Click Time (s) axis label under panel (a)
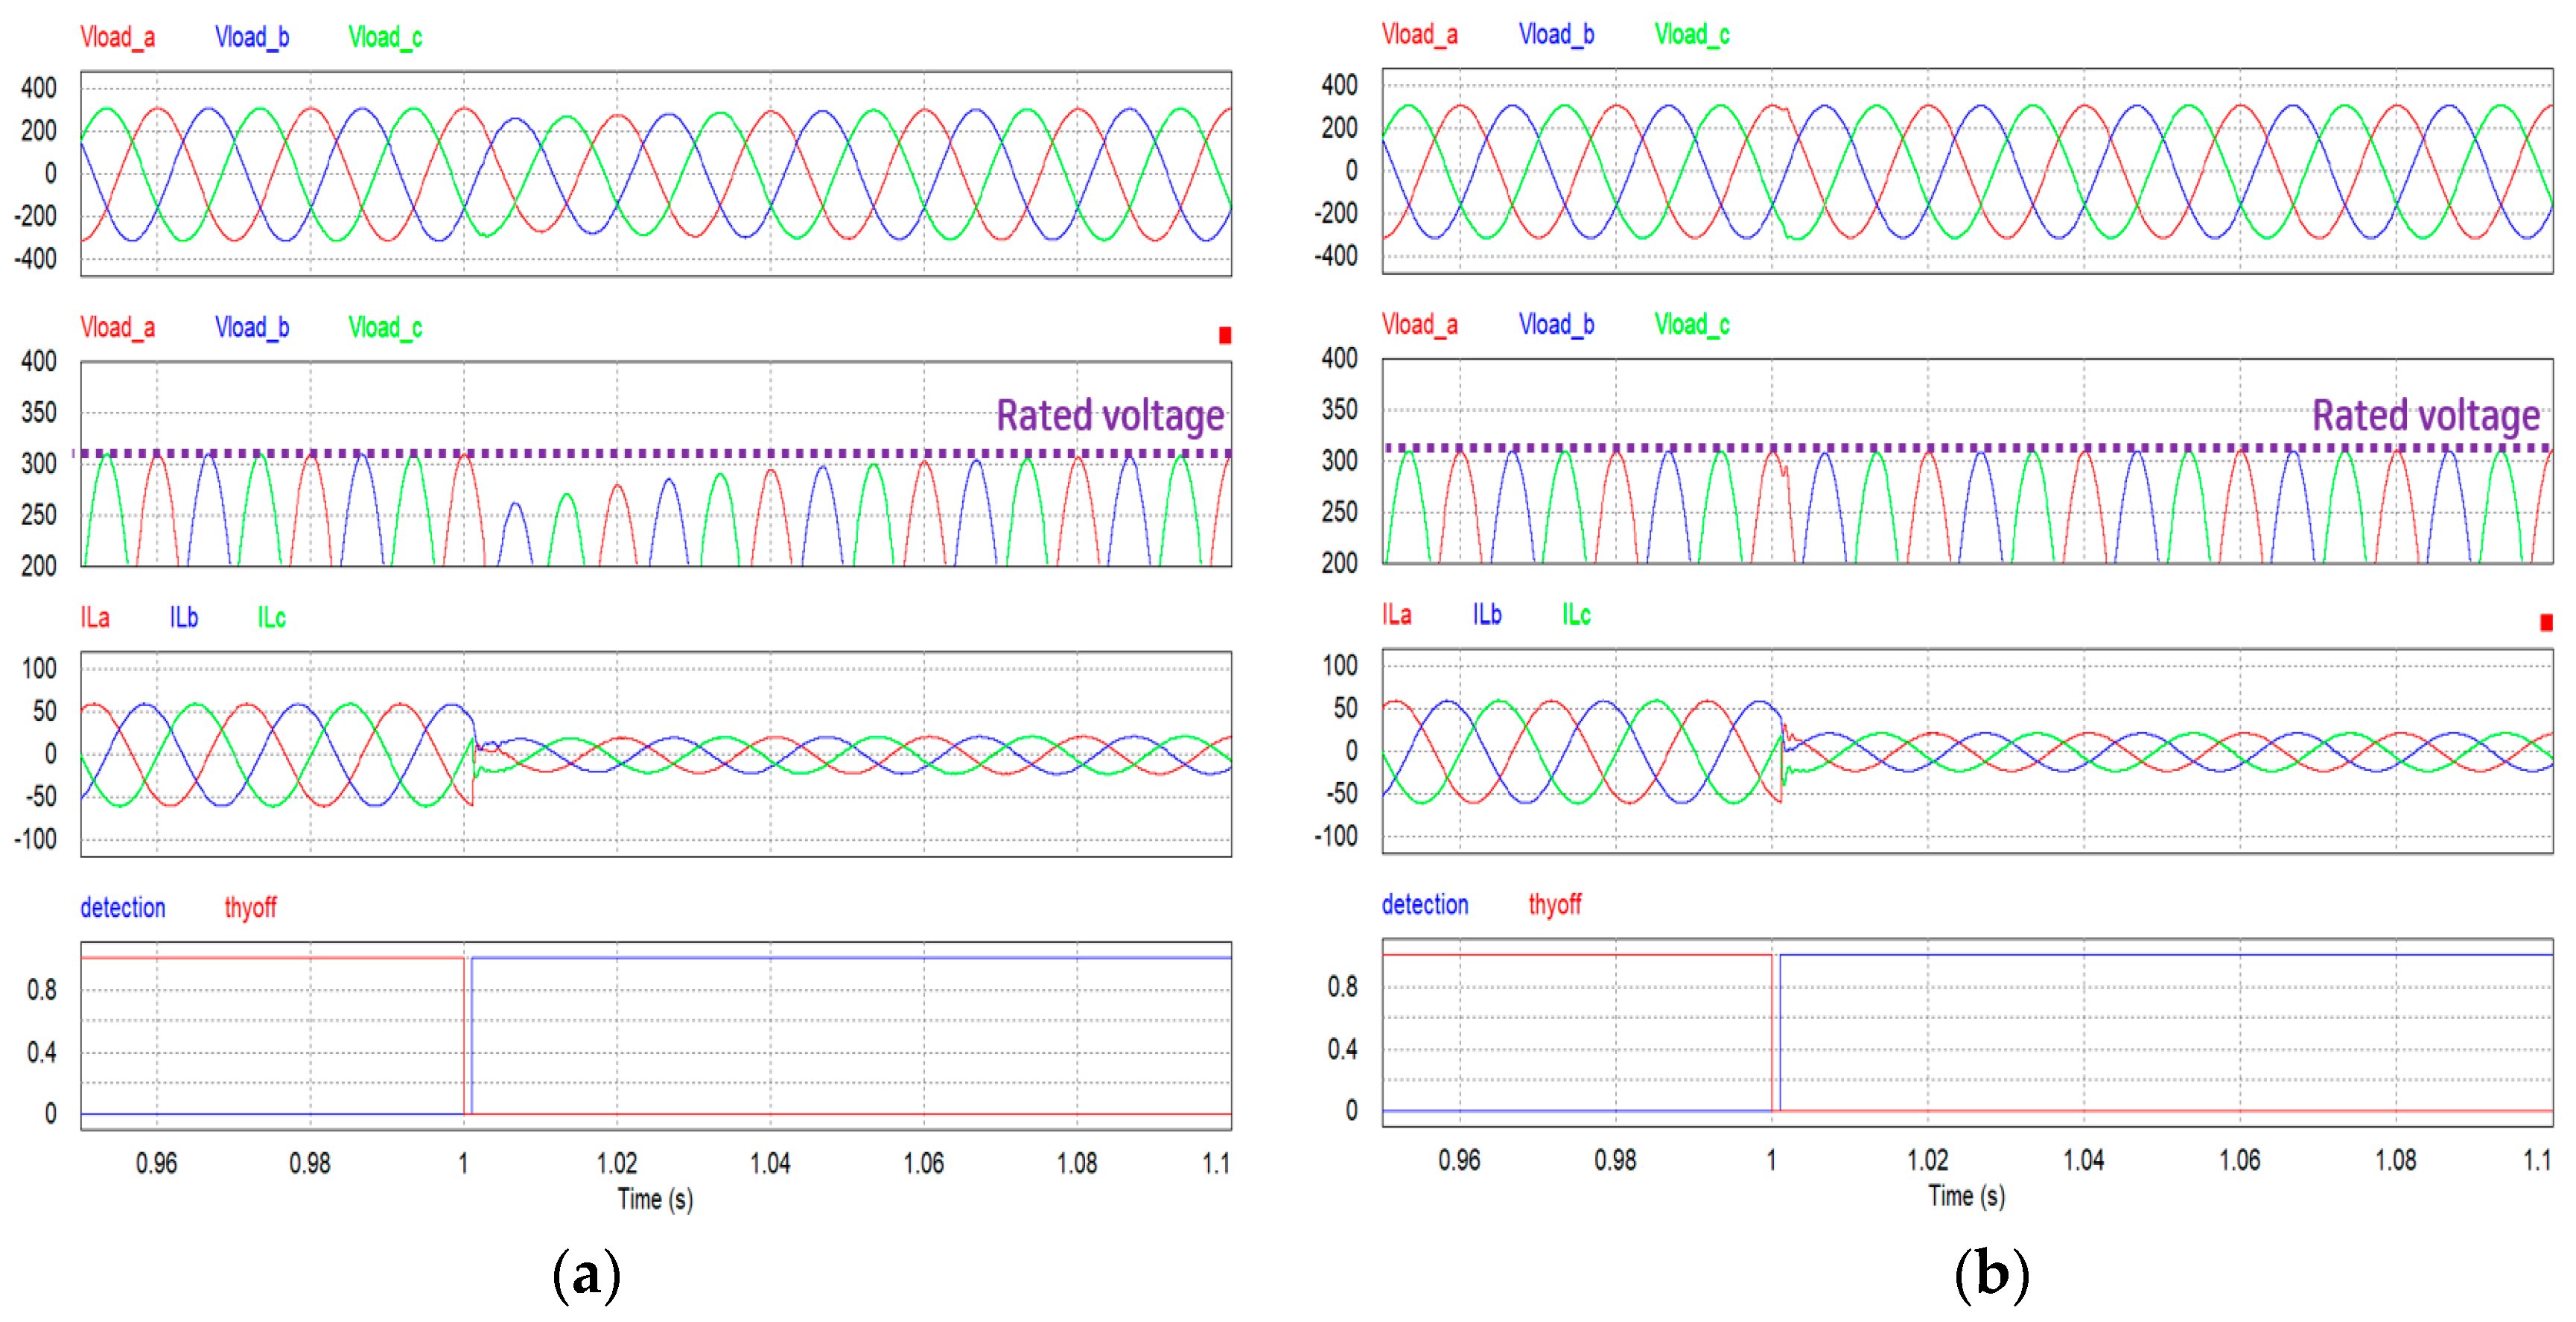The height and width of the screenshot is (1322, 2576). point(655,1198)
